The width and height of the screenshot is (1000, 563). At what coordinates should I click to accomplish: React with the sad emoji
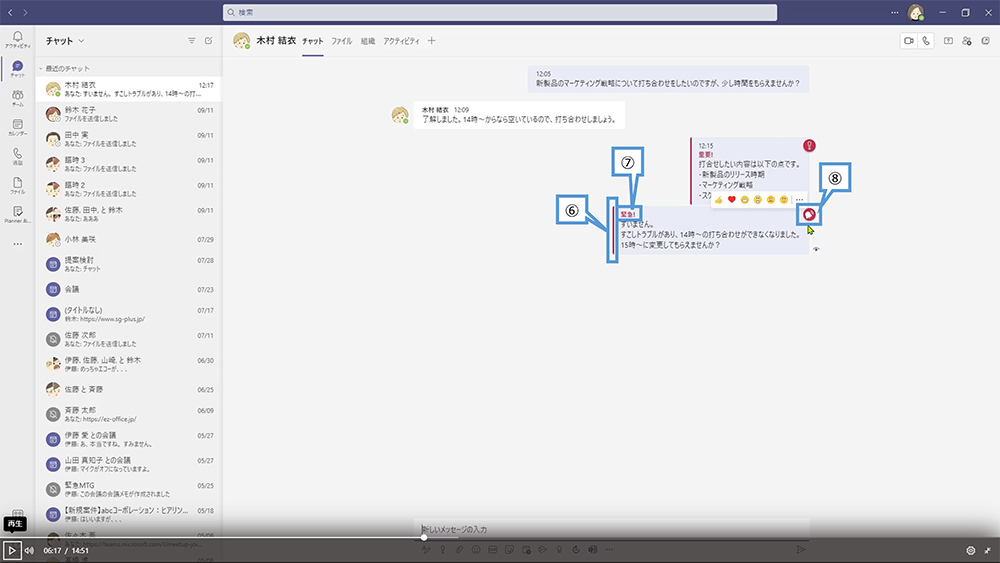pyautogui.click(x=770, y=200)
